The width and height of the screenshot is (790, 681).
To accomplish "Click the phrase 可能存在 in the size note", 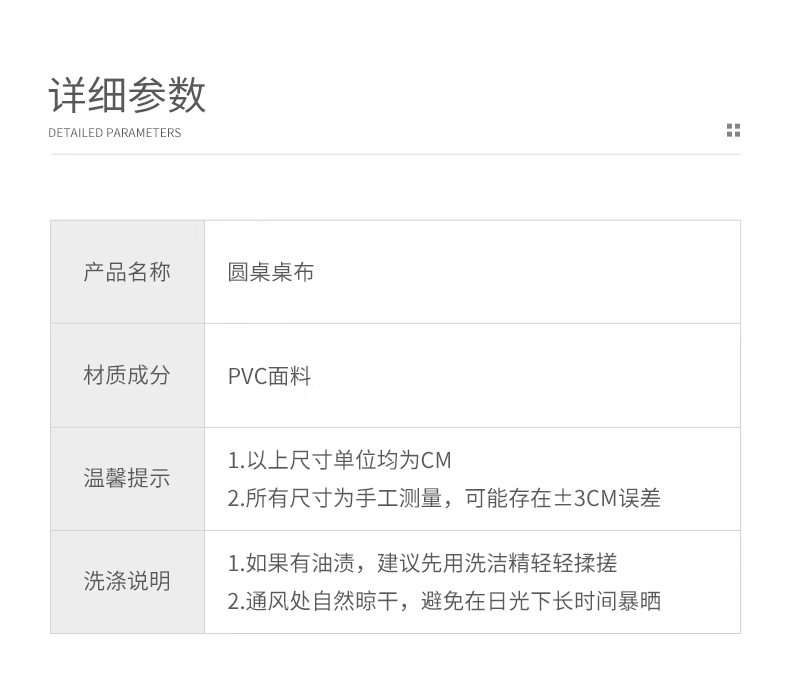I will point(509,498).
